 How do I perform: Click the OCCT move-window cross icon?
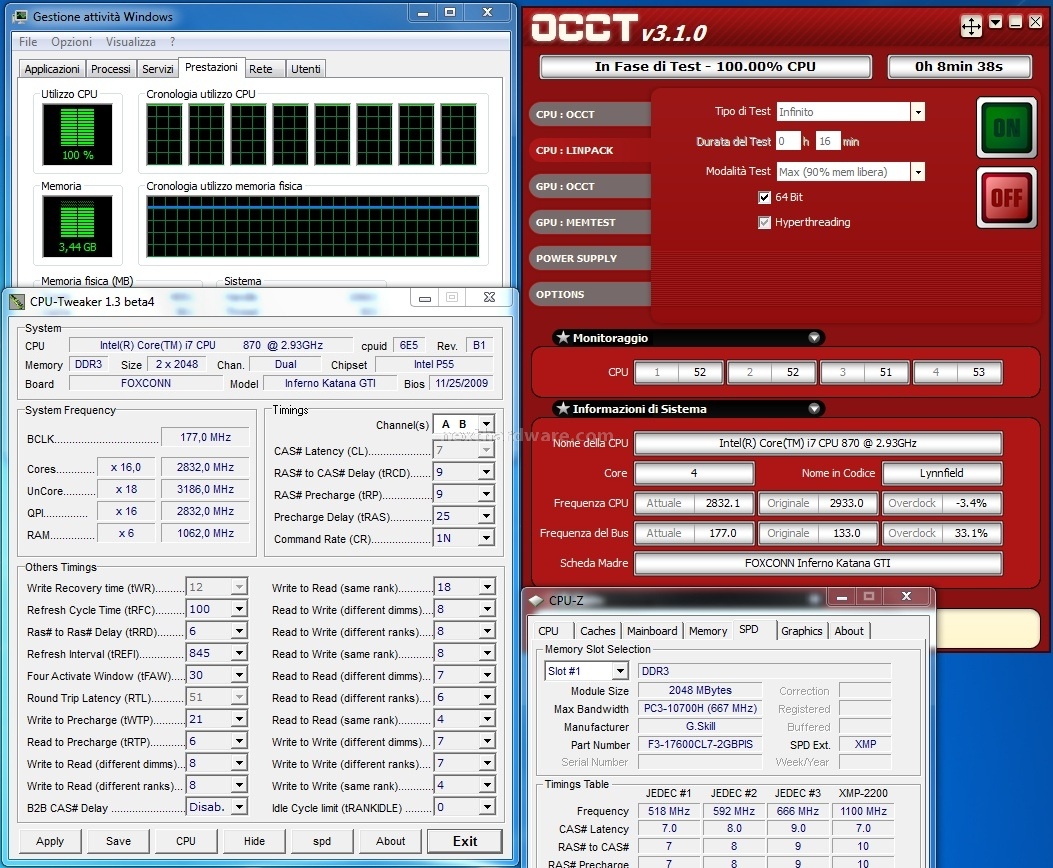971,26
